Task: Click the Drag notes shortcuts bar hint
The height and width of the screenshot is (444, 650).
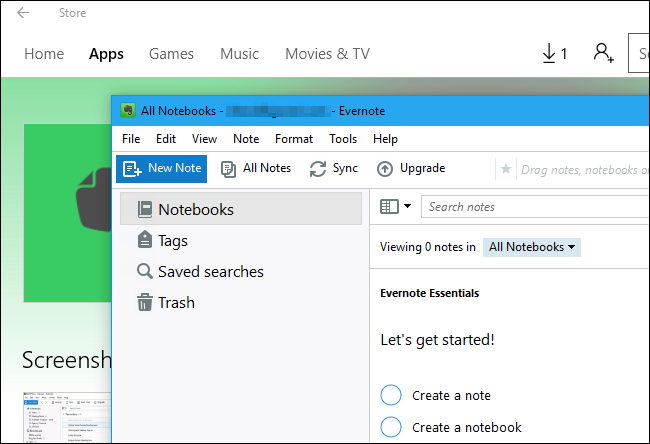Action: tap(585, 170)
